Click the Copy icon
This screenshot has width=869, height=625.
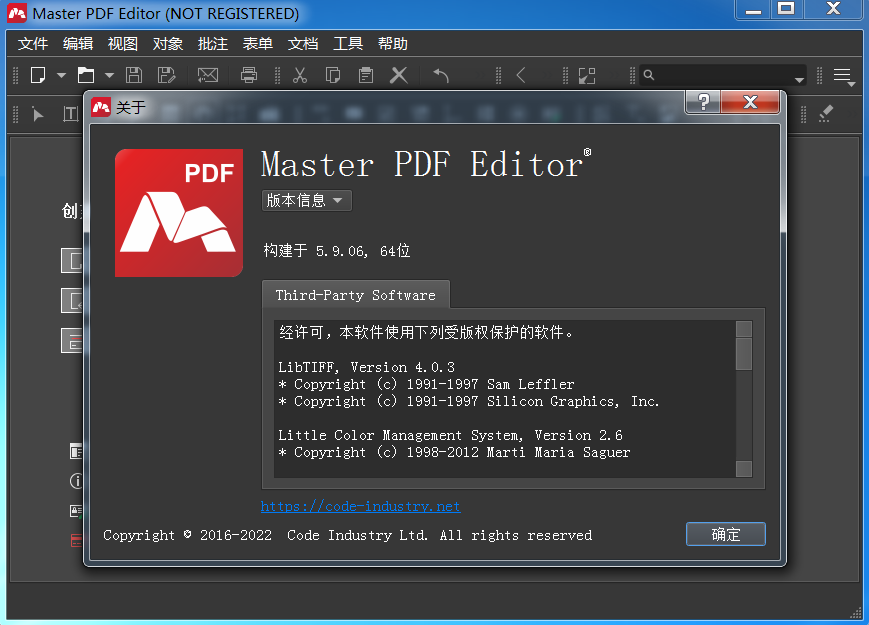pyautogui.click(x=333, y=75)
